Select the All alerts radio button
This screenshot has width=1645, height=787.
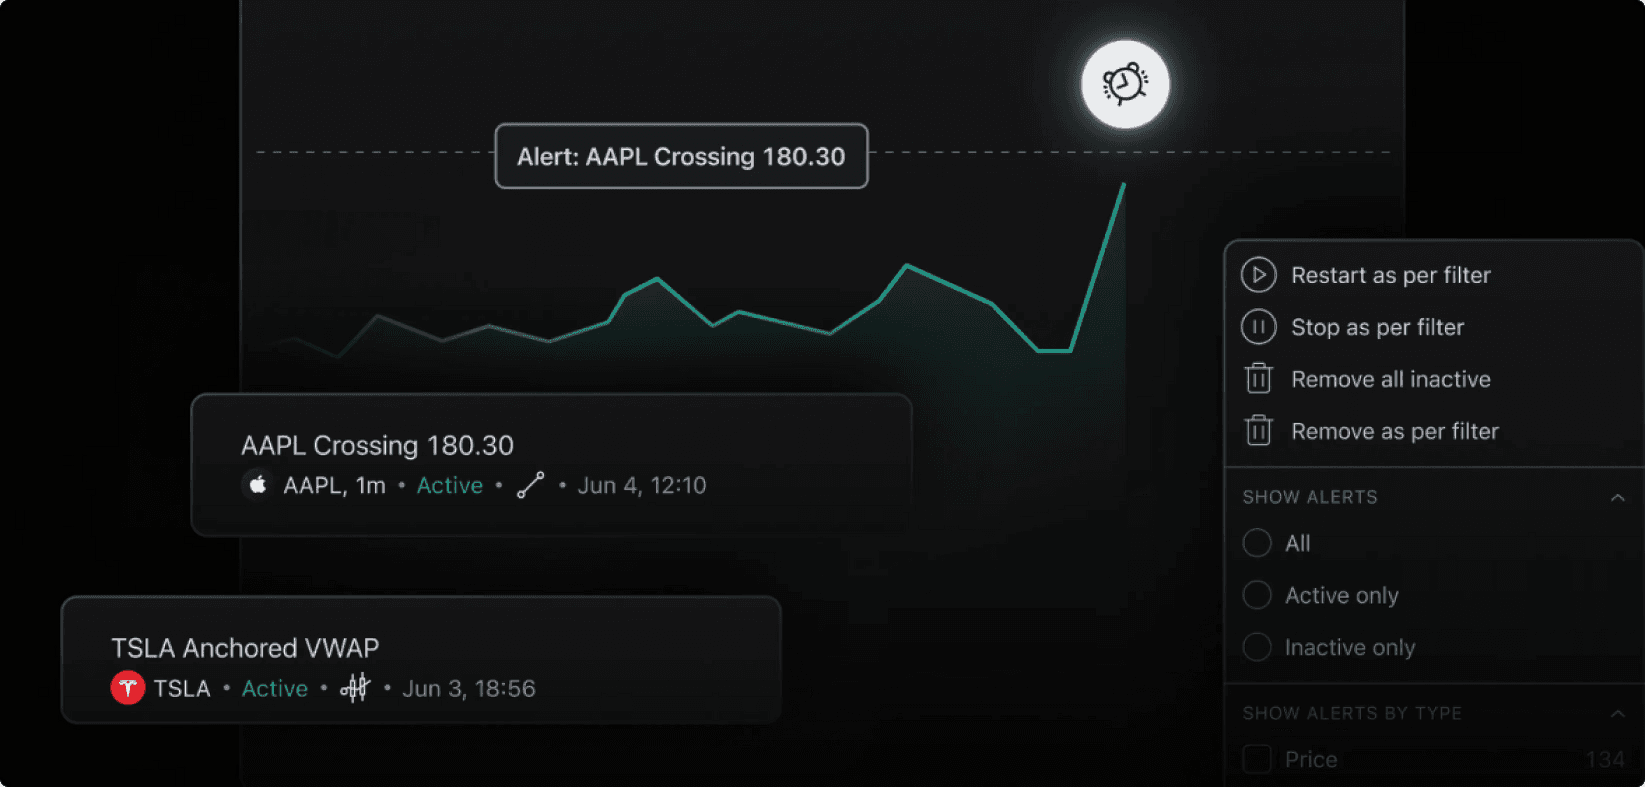(x=1256, y=543)
